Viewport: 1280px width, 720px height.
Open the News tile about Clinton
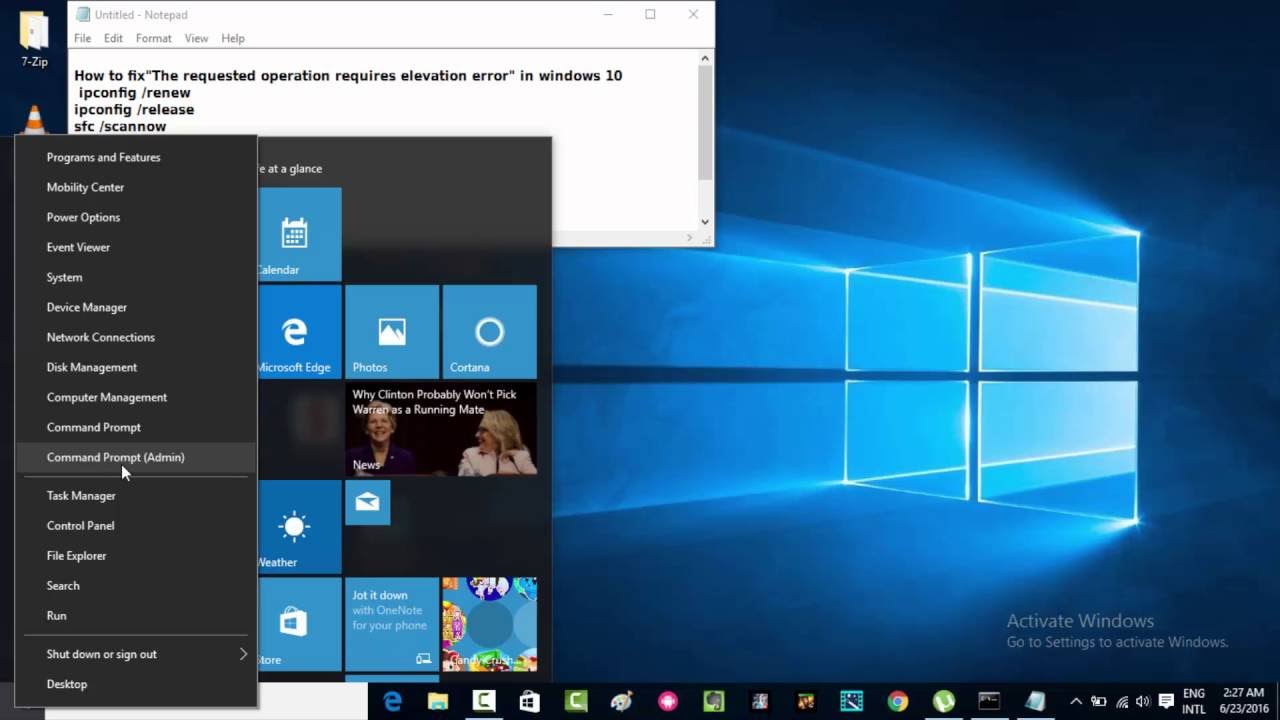[441, 429]
